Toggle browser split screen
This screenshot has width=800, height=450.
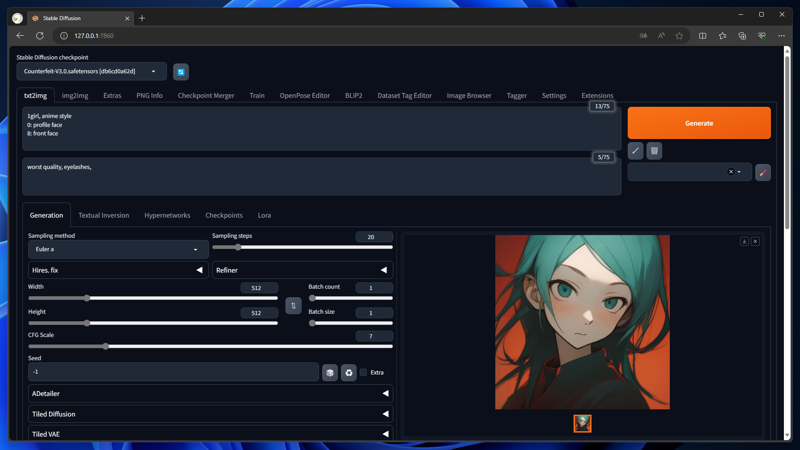pyautogui.click(x=703, y=36)
